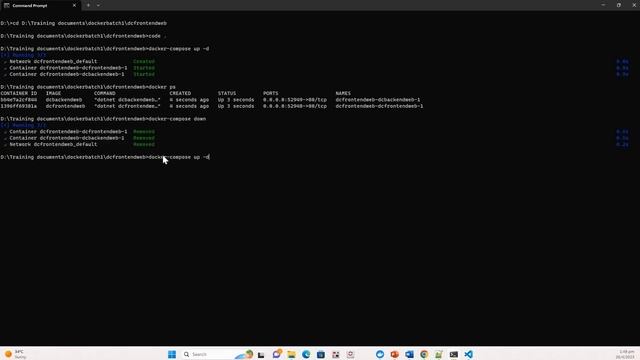
Task: Click the 'docker-compose down' command line
Action: click(x=103, y=119)
